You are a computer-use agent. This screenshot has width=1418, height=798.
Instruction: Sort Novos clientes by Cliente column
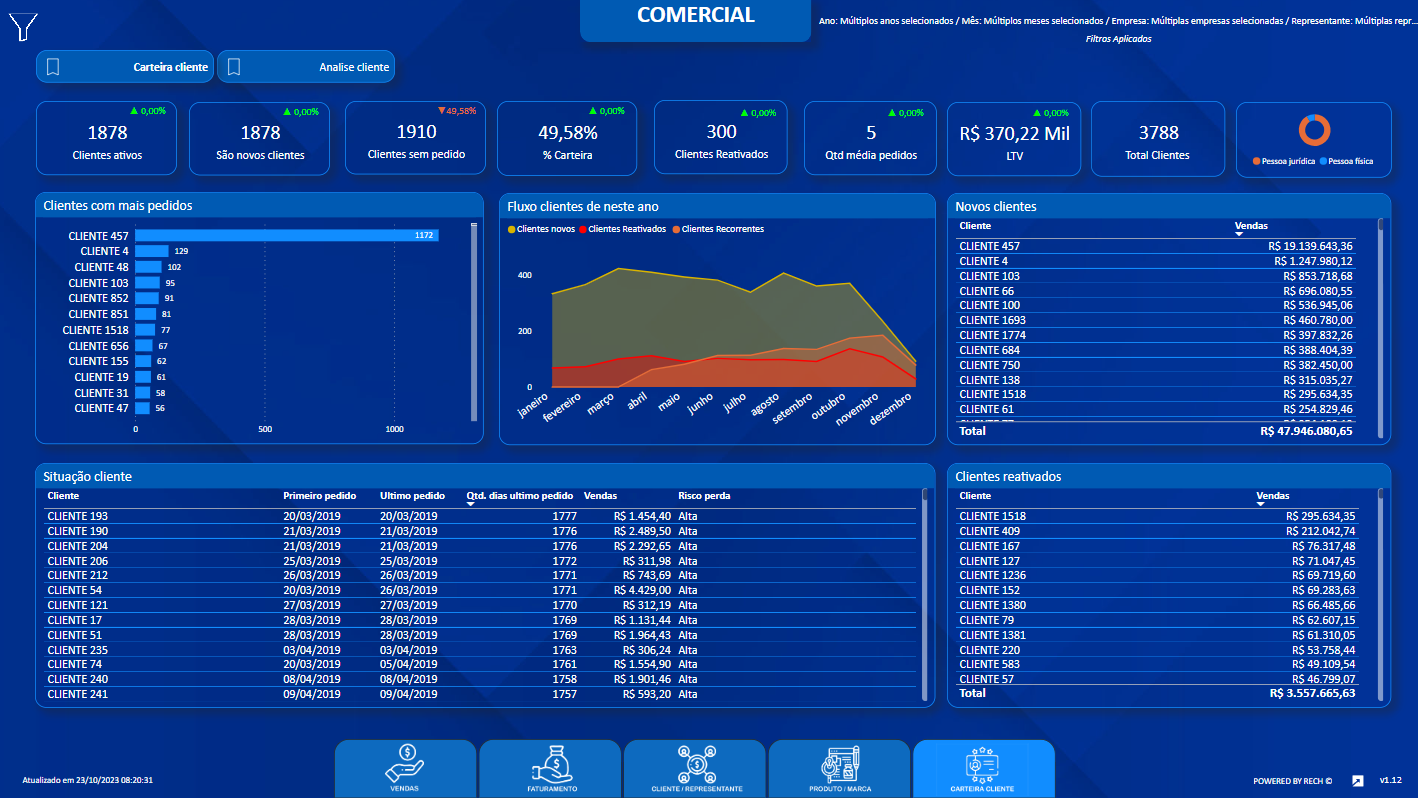coord(975,226)
